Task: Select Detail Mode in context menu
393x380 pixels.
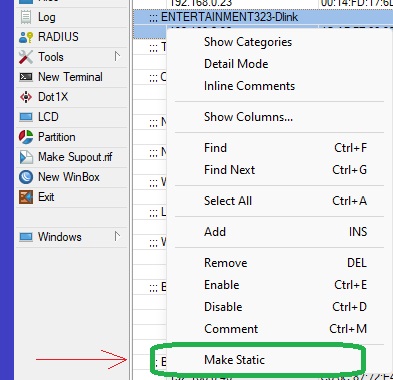Action: click(236, 64)
